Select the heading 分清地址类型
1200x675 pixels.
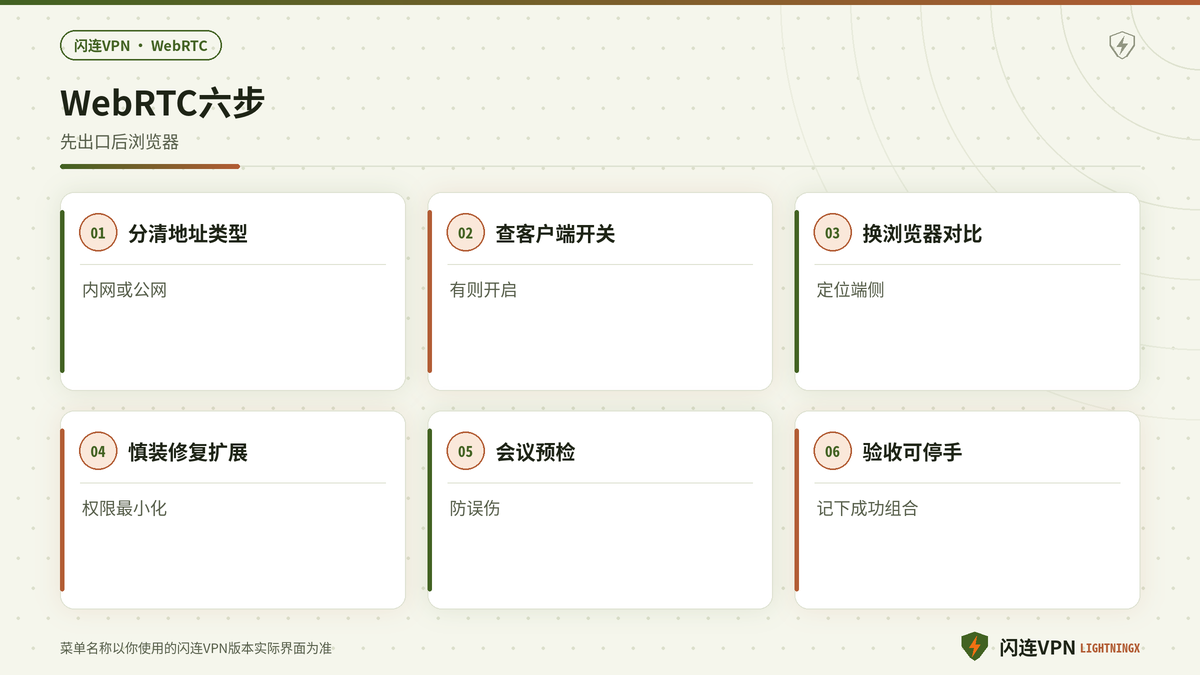(188, 233)
